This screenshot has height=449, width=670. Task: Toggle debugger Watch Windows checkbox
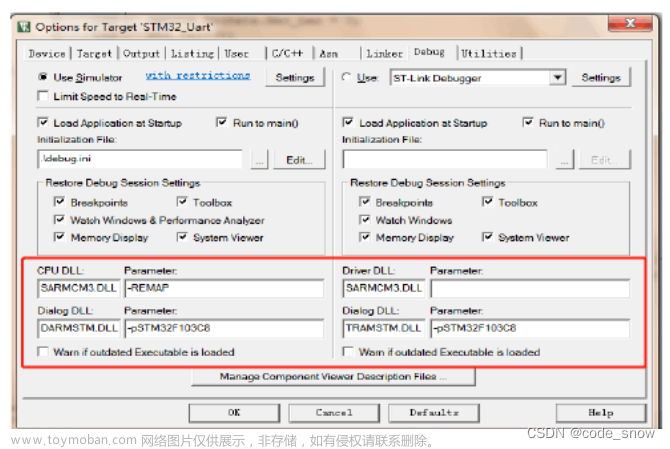click(x=364, y=220)
